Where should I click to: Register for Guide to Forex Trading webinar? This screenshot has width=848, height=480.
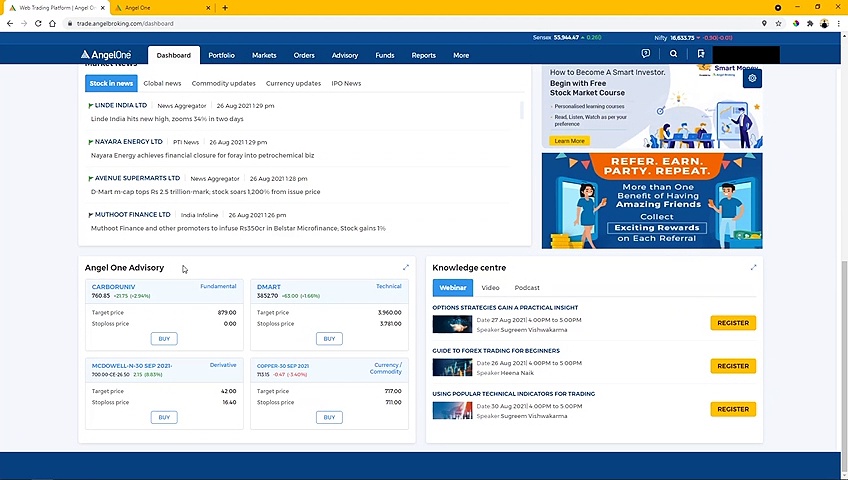point(733,366)
